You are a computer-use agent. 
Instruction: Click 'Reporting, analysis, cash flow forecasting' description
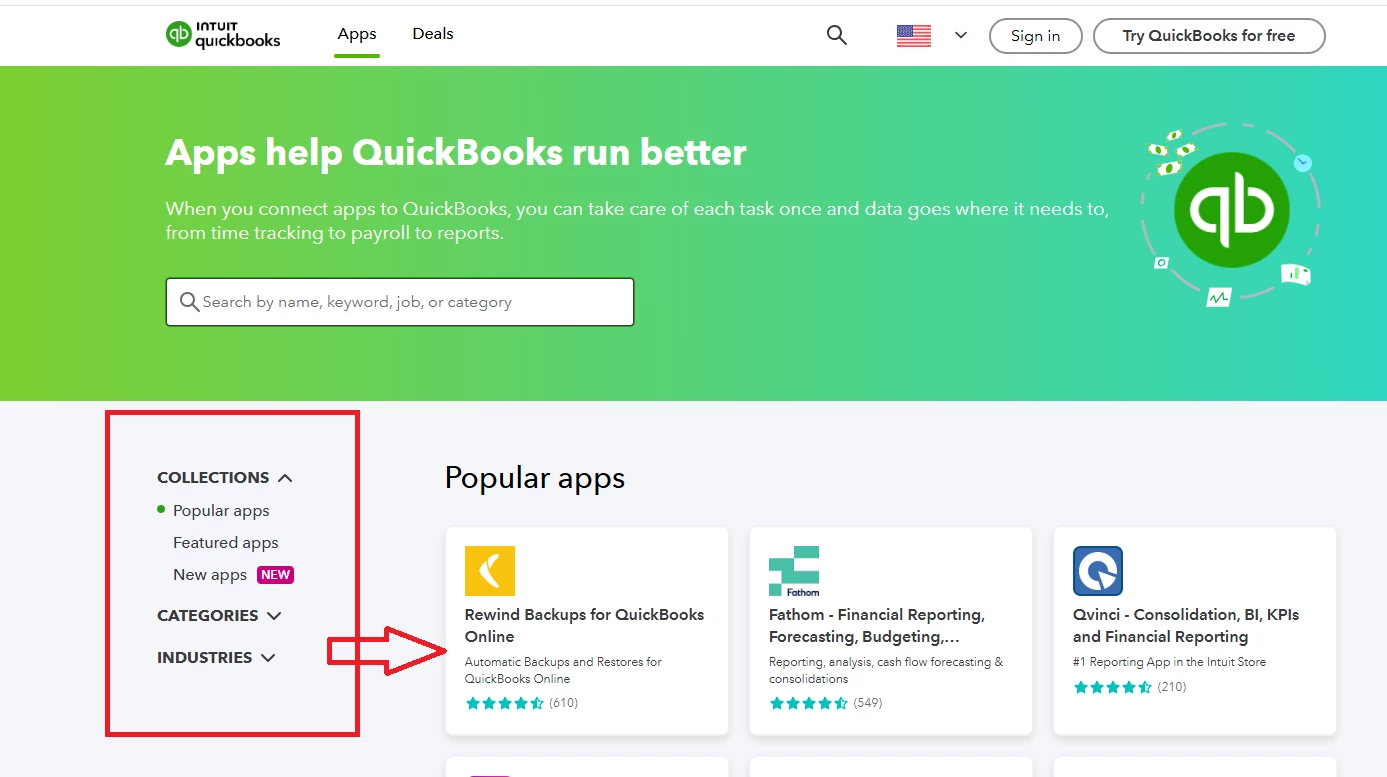pyautogui.click(x=886, y=670)
